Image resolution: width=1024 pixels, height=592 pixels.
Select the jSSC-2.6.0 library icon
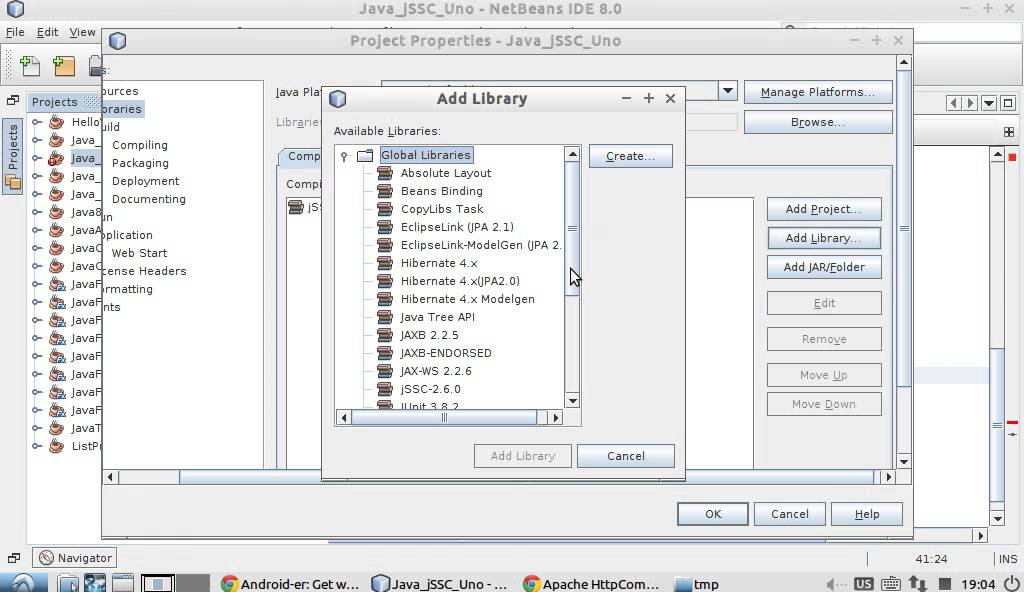tap(385, 389)
